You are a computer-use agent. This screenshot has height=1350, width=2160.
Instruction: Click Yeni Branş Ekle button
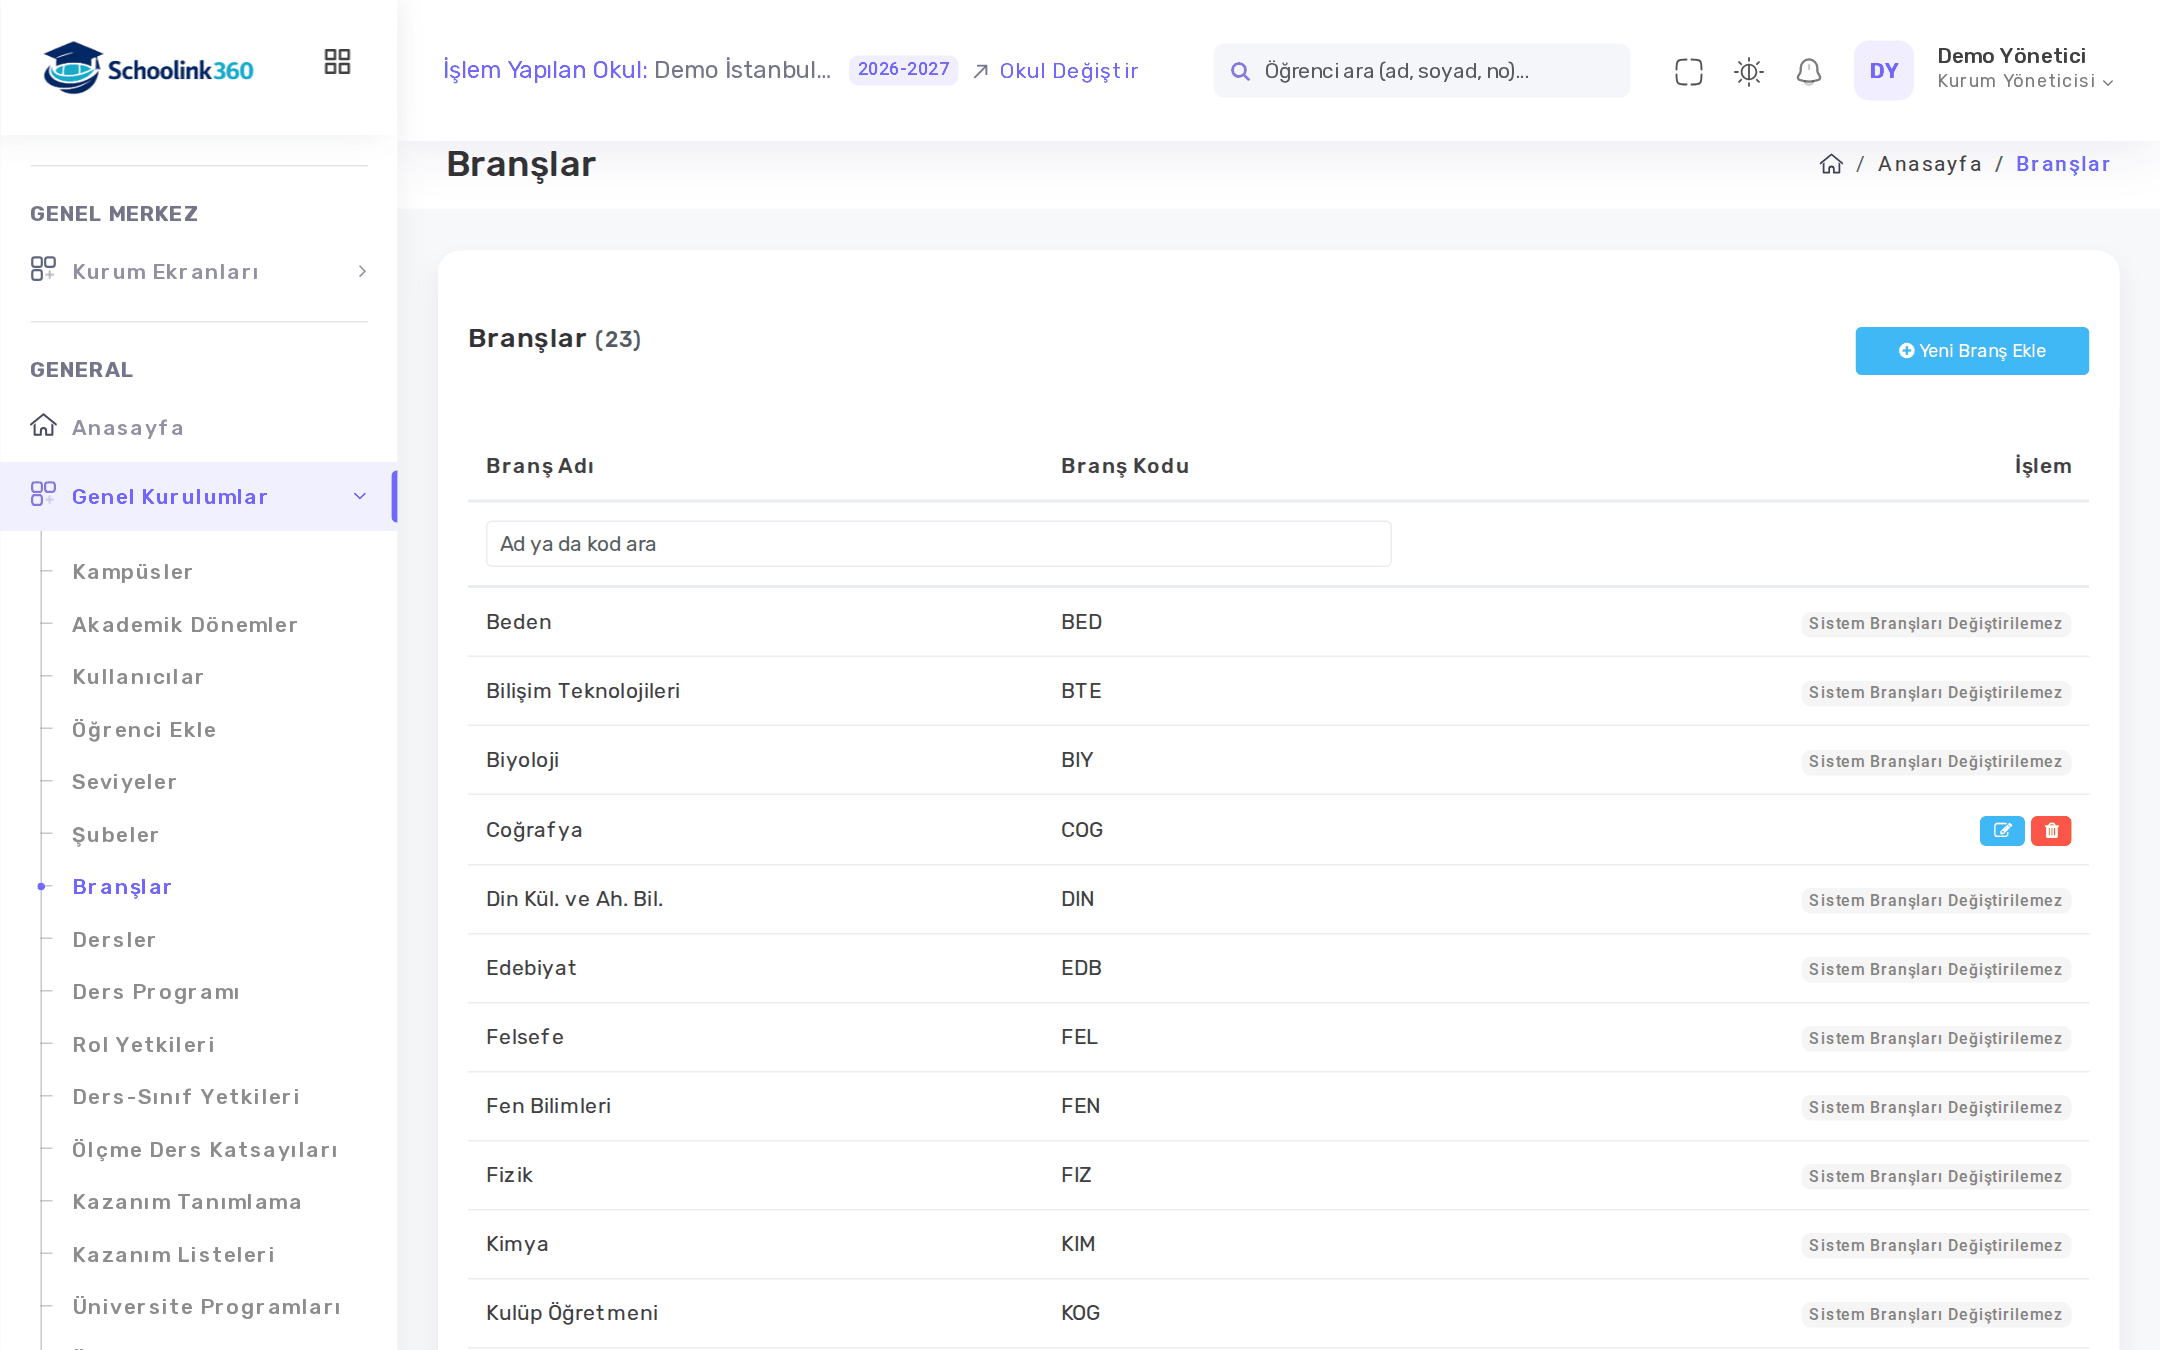(1972, 351)
